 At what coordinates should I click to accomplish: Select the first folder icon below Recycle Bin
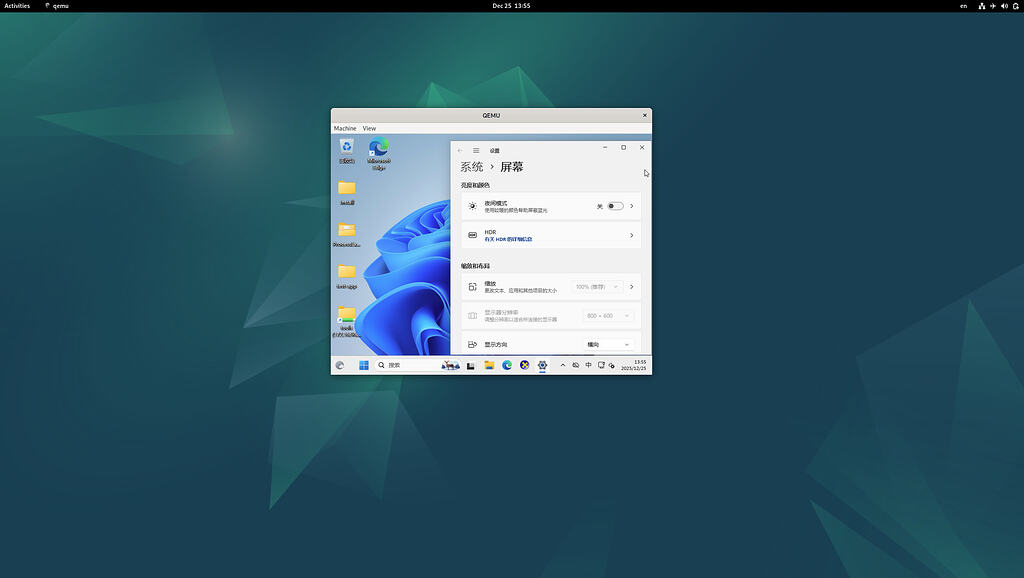click(x=347, y=188)
